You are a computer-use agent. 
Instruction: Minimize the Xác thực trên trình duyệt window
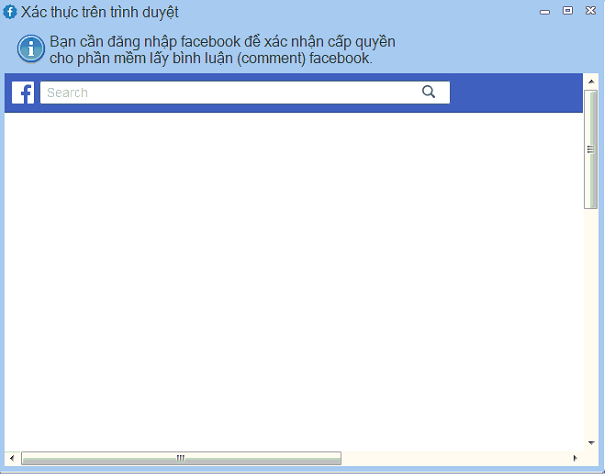click(545, 12)
